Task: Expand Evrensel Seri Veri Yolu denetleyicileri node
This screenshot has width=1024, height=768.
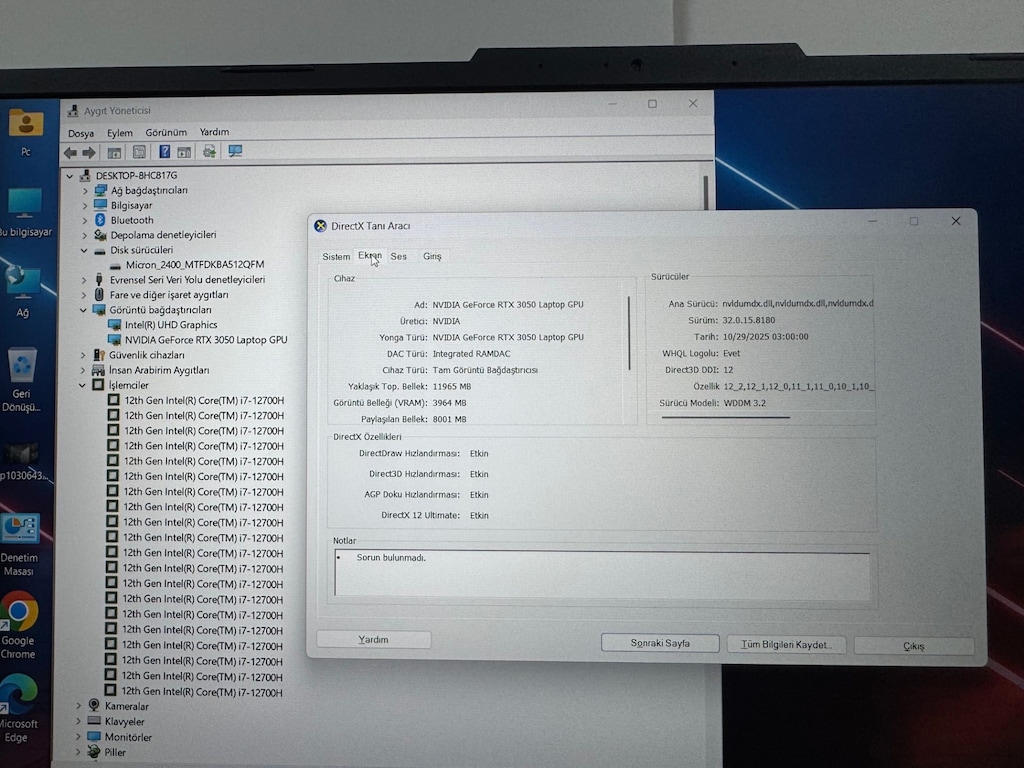Action: tap(84, 280)
